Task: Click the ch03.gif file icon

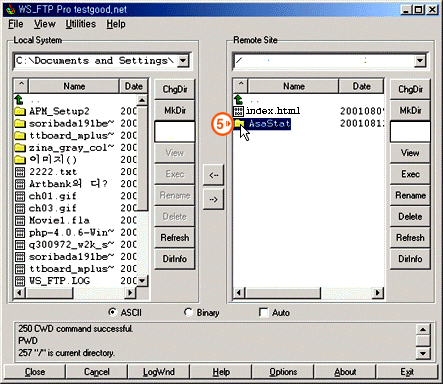Action: pos(20,208)
